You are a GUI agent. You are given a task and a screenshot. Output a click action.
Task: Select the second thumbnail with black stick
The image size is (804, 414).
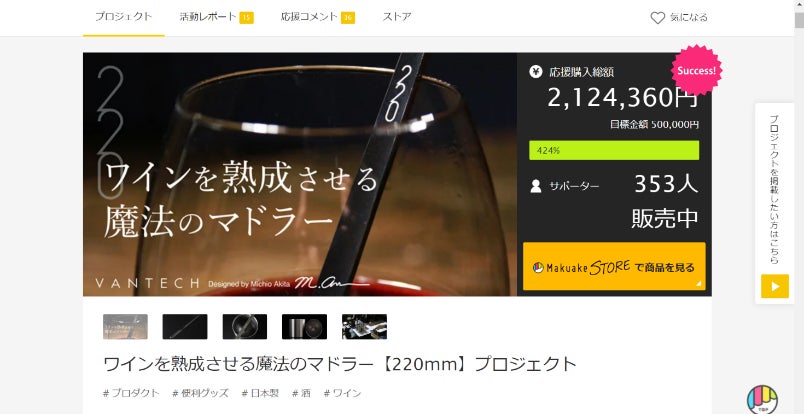pos(185,327)
